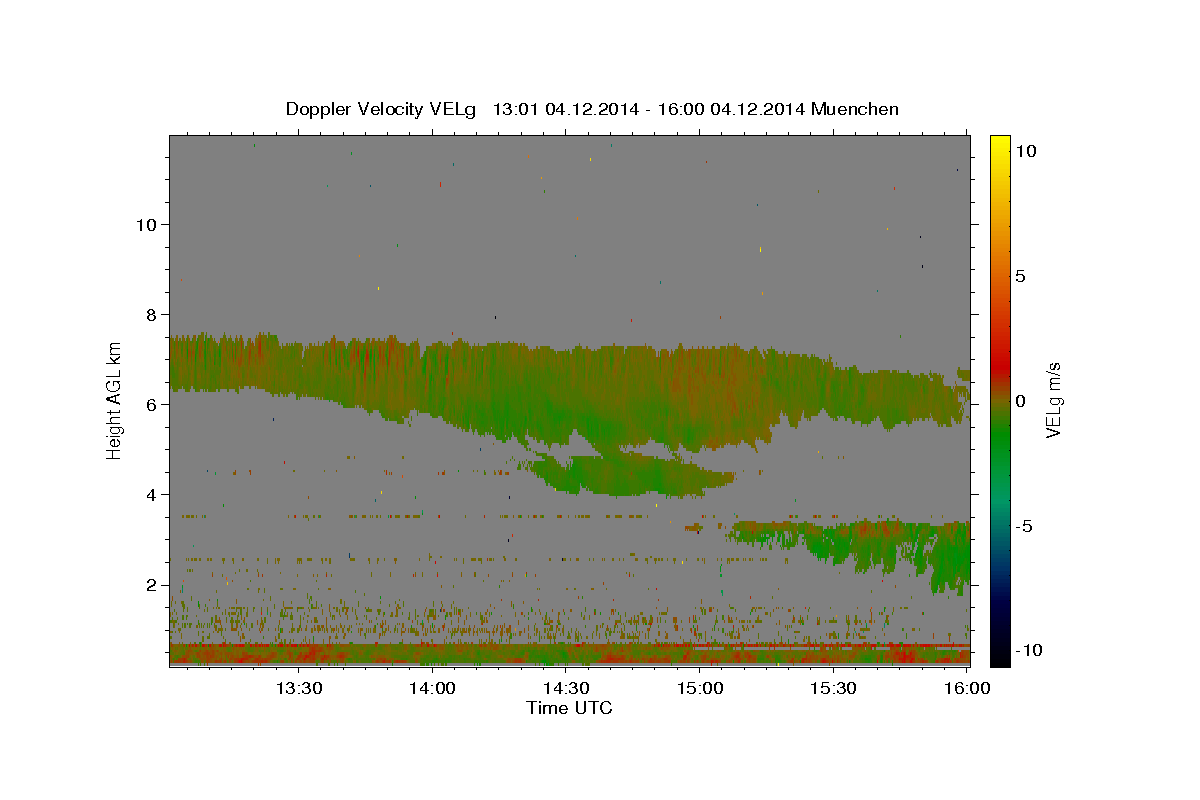Click the 14:00 time tick label

(432, 689)
